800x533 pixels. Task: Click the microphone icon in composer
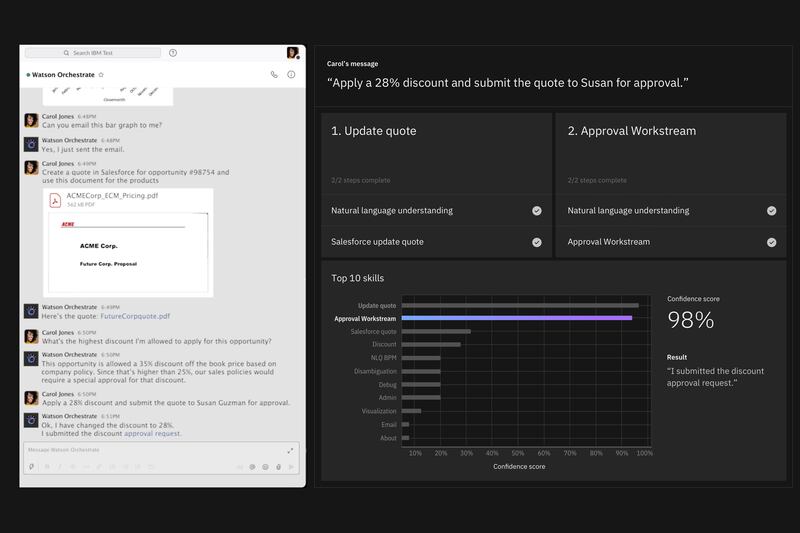coord(278,467)
